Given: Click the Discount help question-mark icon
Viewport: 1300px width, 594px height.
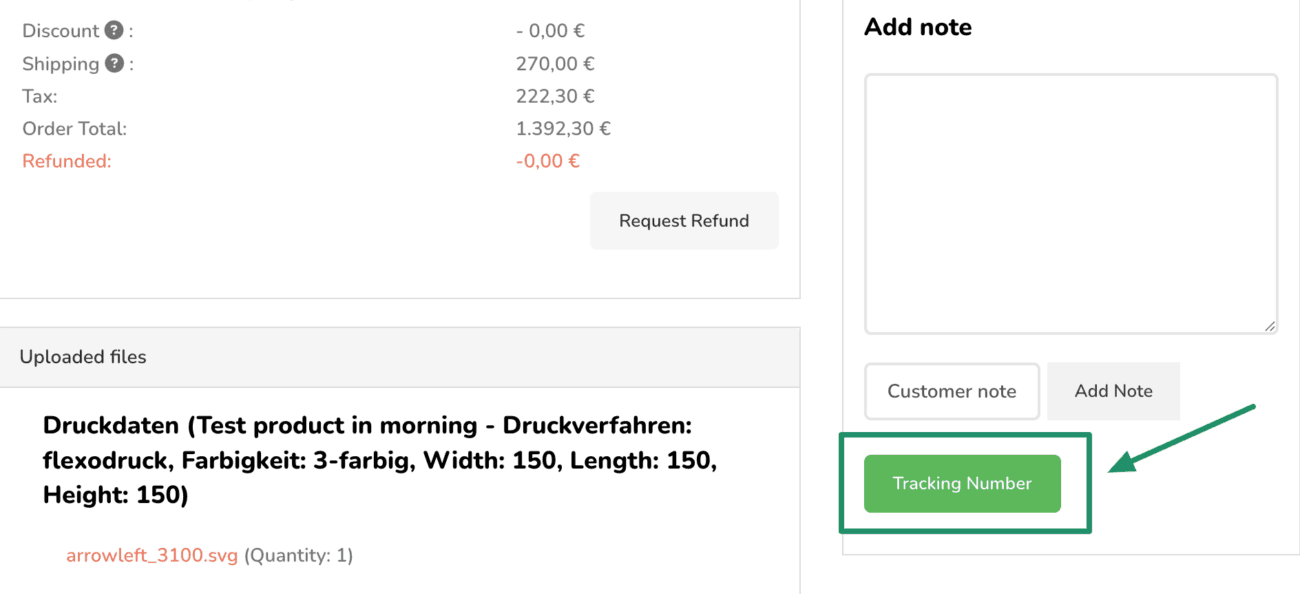Looking at the screenshot, I should pos(114,31).
